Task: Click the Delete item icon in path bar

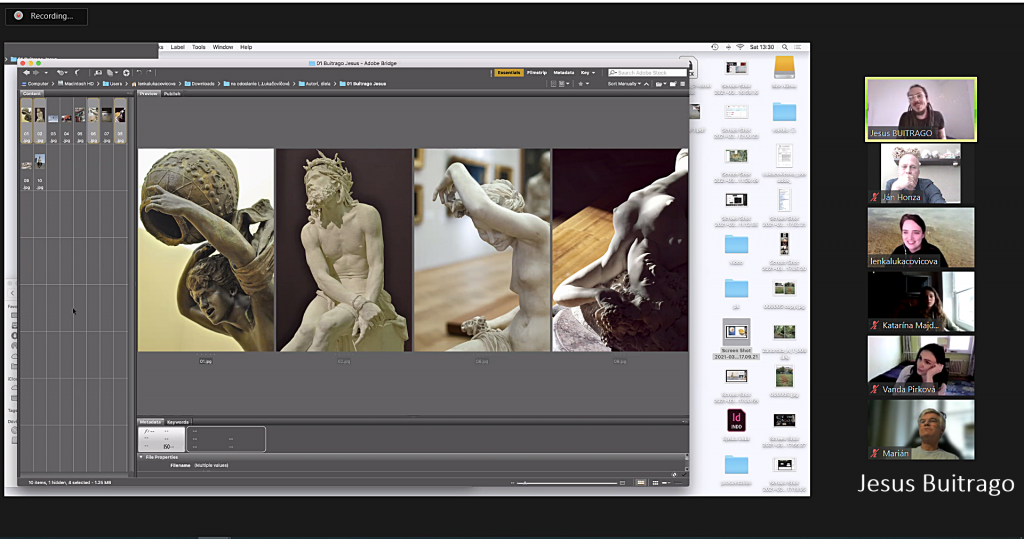Action: point(682,84)
